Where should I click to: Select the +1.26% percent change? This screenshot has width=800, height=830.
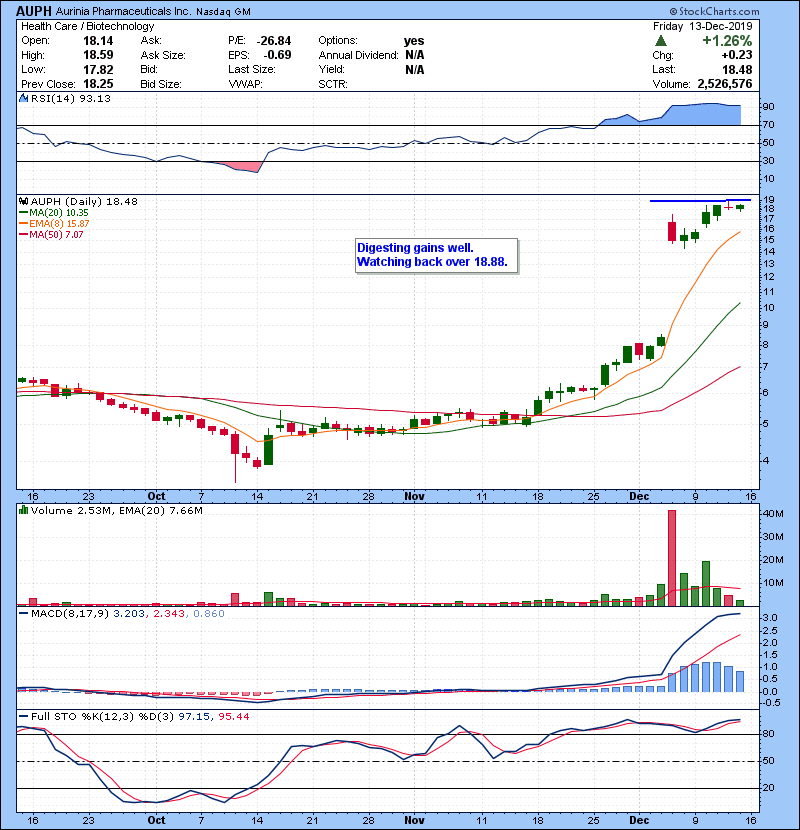(x=727, y=41)
